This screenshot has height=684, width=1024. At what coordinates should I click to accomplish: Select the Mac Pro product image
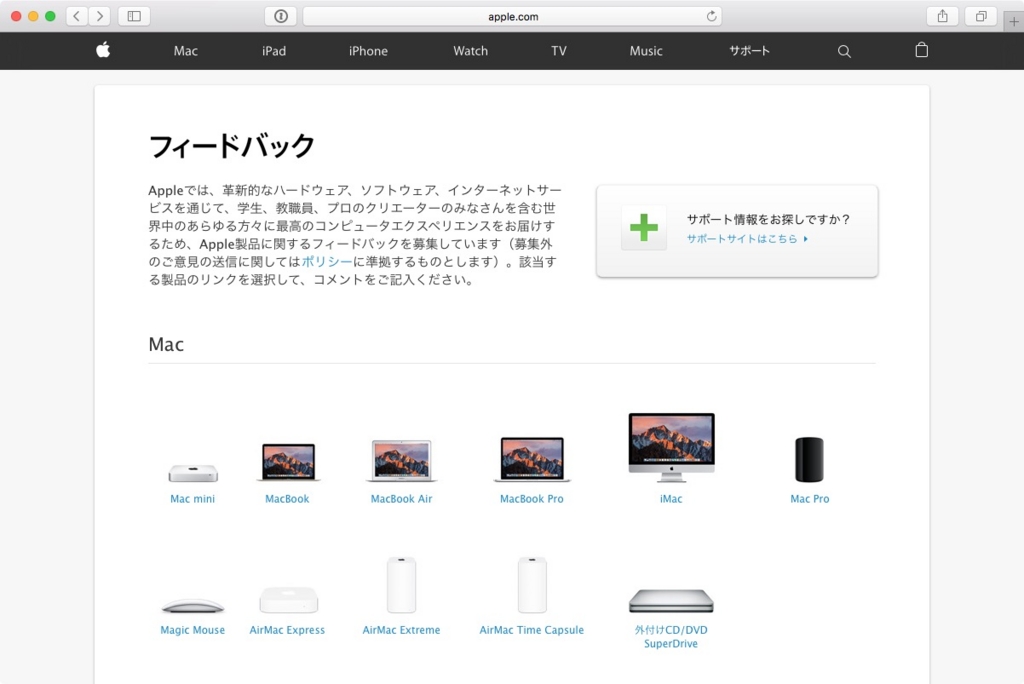point(809,459)
